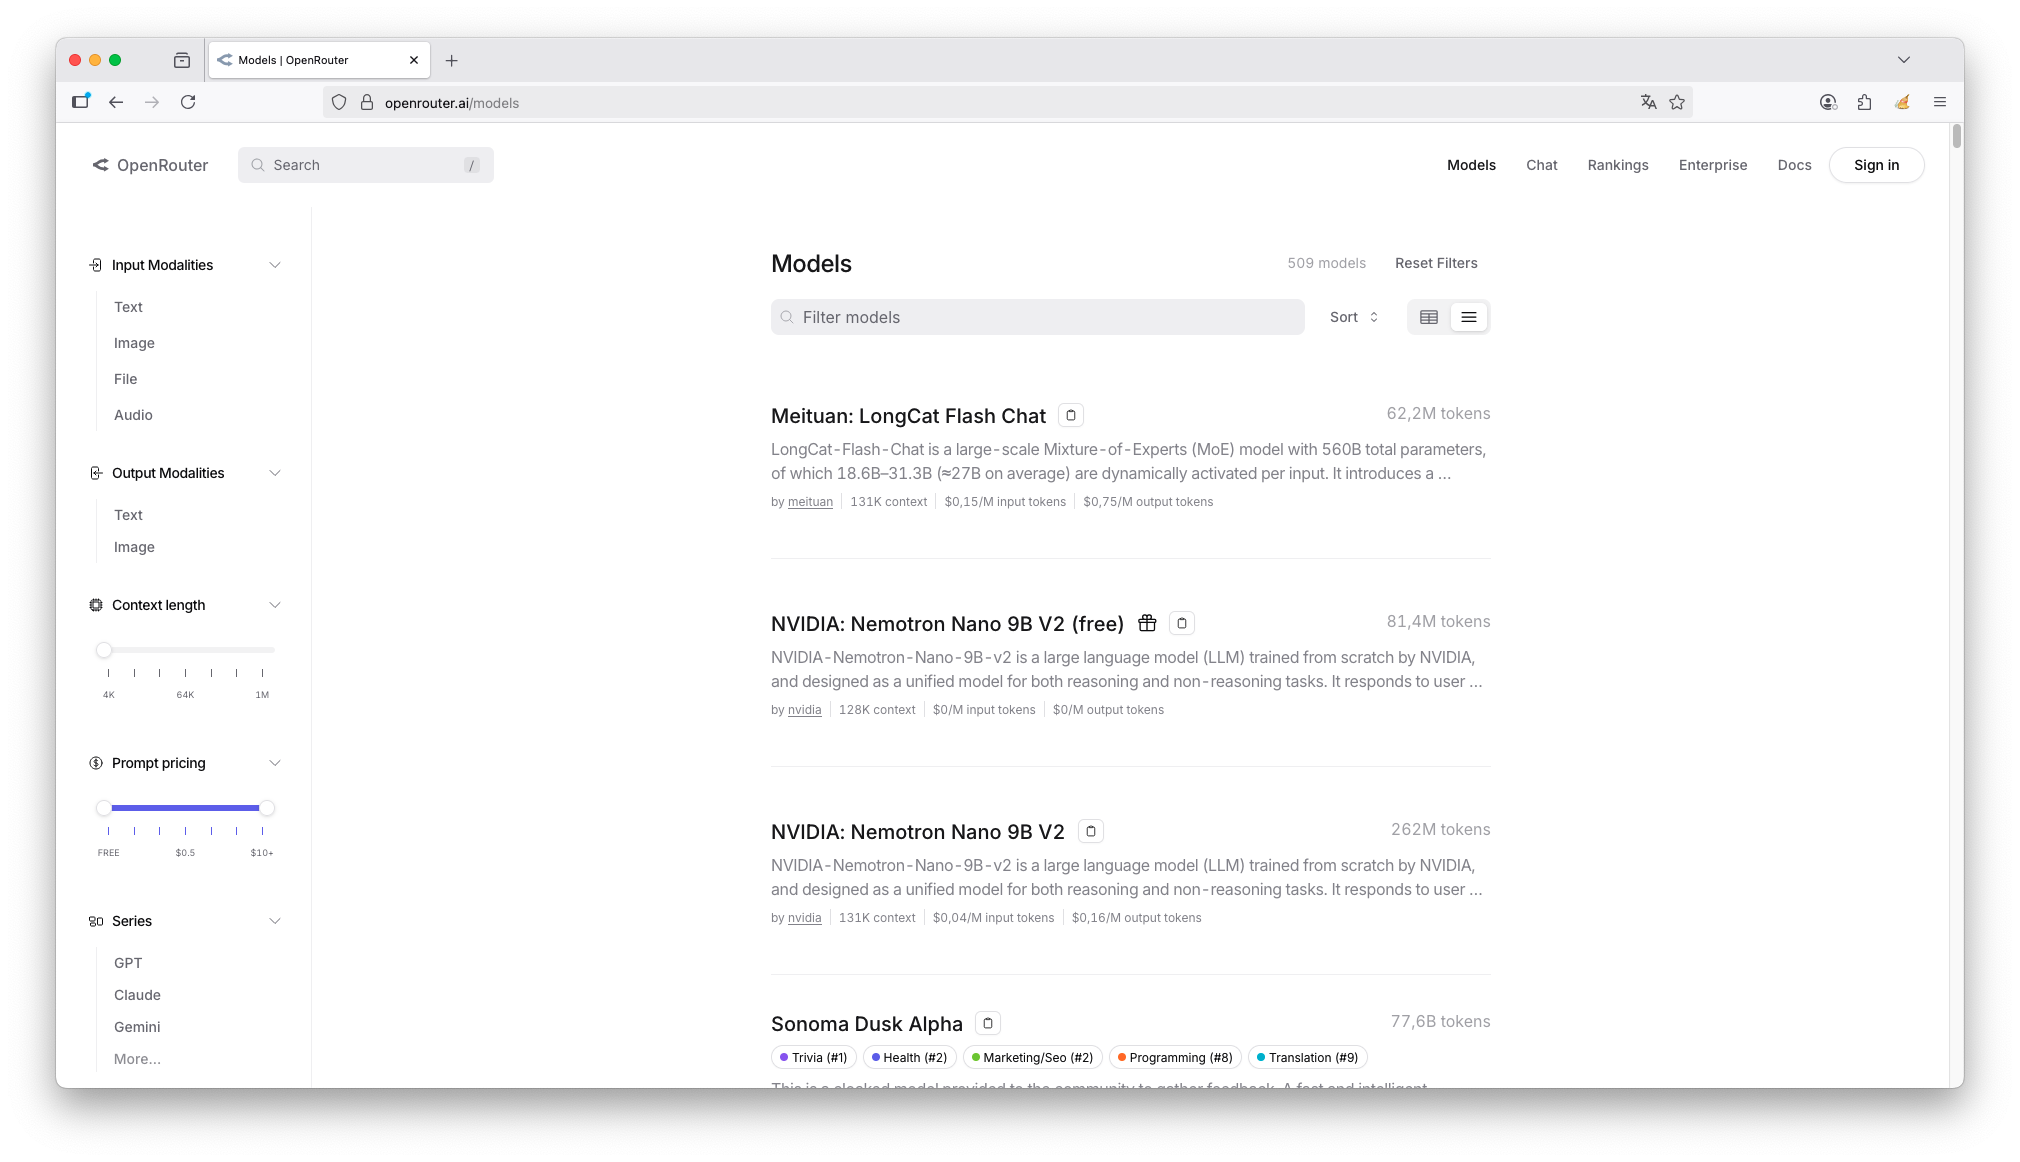
Task: Click the Context length slider handle
Action: click(104, 650)
